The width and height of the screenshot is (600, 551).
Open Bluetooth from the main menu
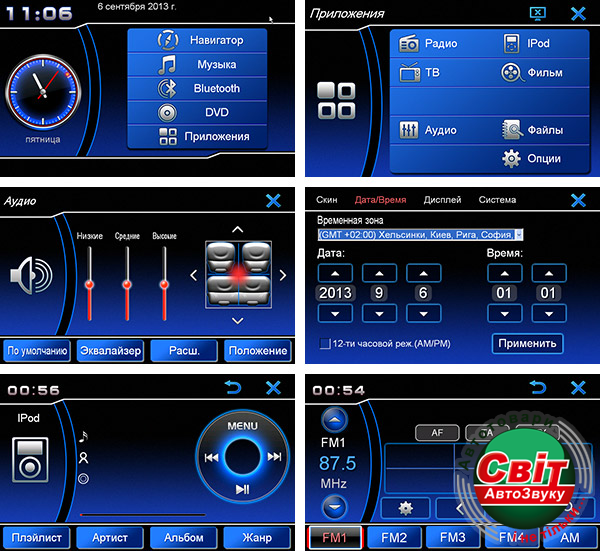pos(197,88)
